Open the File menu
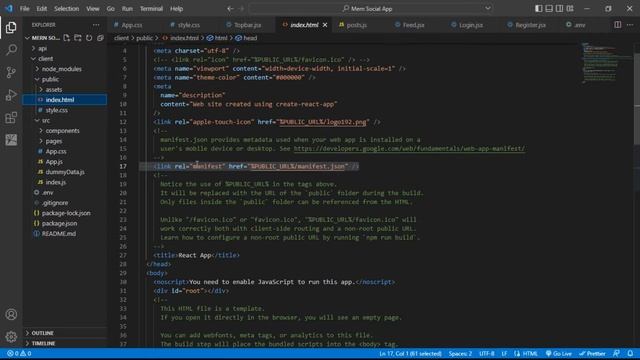Screen dimensions: 640x360 pyautogui.click(x=24, y=9)
